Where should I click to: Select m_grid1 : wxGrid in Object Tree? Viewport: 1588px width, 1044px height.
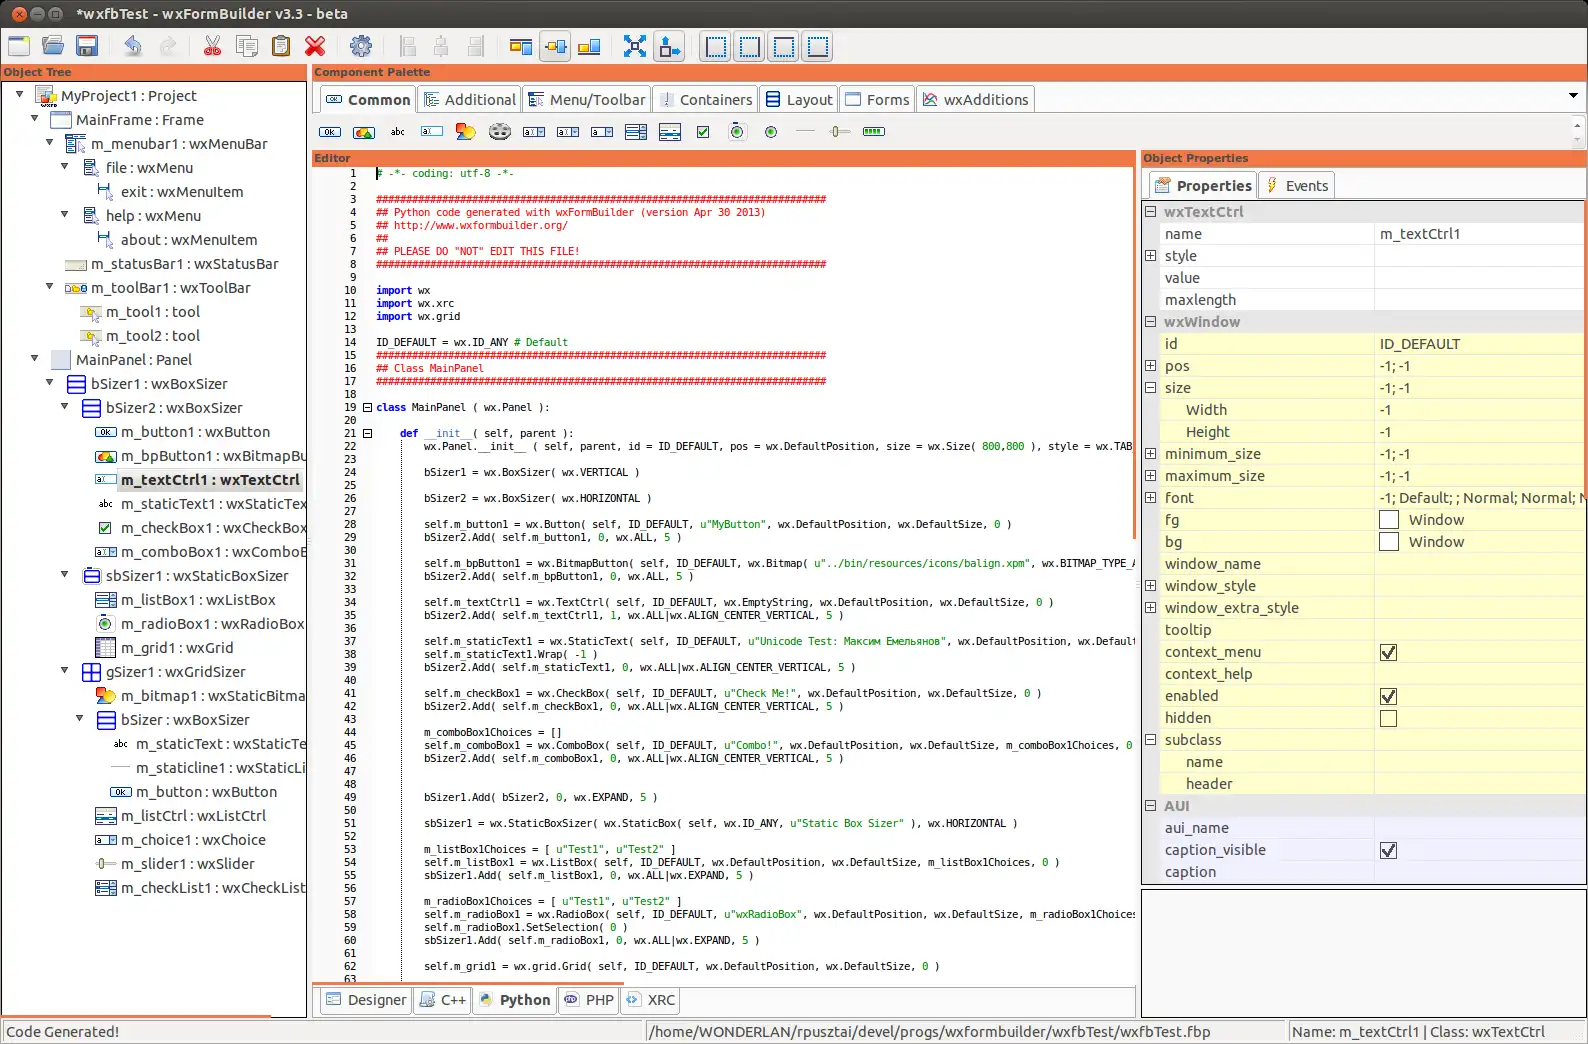click(176, 648)
